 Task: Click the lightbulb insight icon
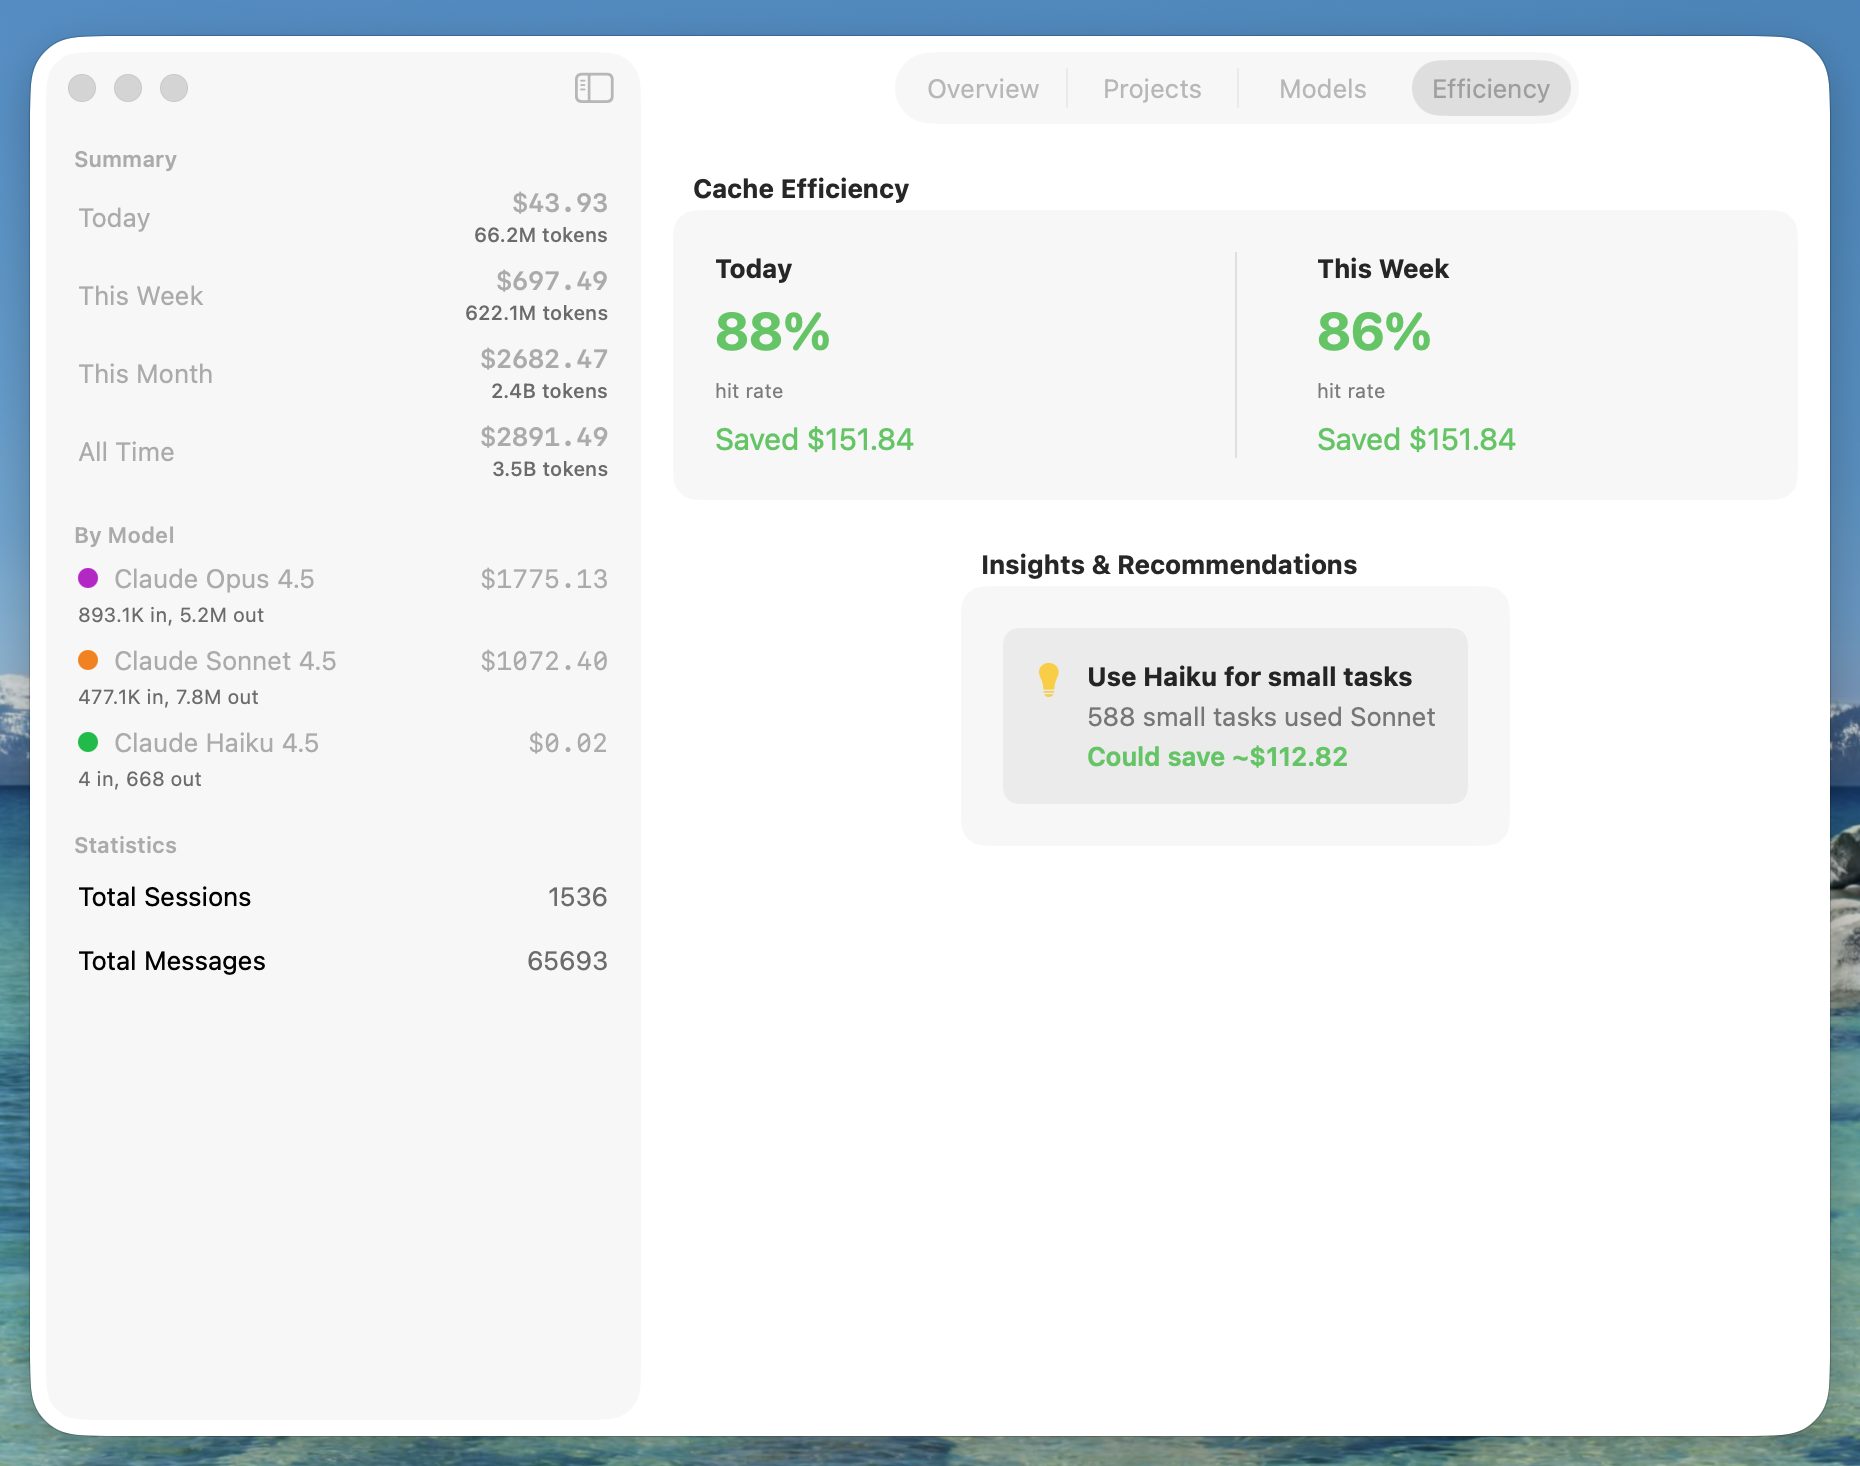pos(1048,676)
